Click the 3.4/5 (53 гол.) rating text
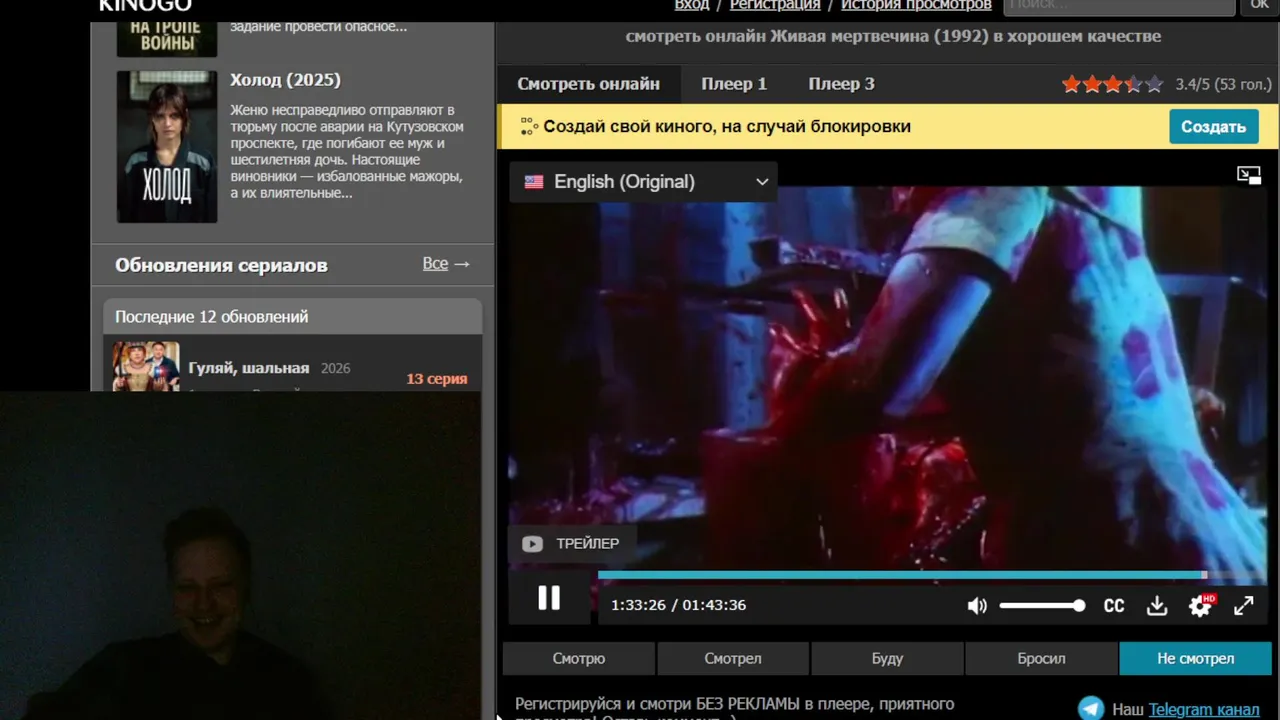 tap(1223, 85)
